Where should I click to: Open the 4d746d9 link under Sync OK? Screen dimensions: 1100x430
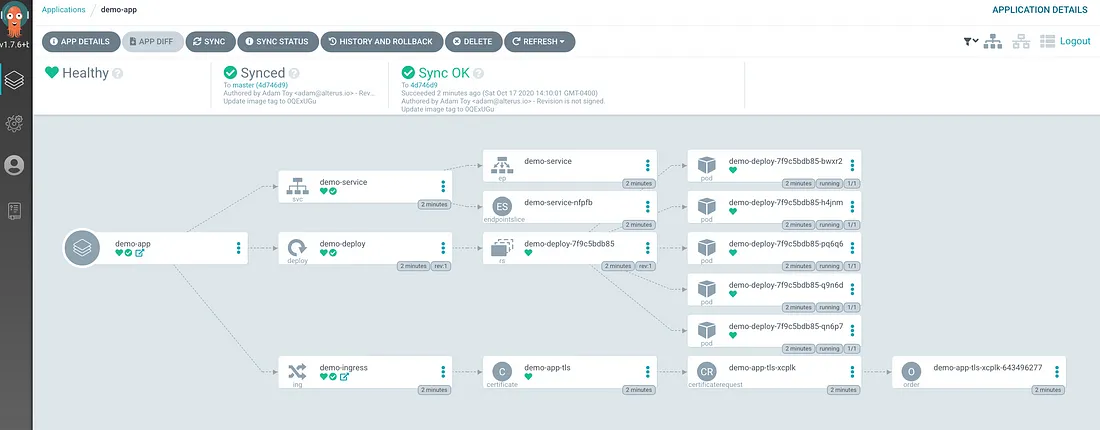[424, 85]
